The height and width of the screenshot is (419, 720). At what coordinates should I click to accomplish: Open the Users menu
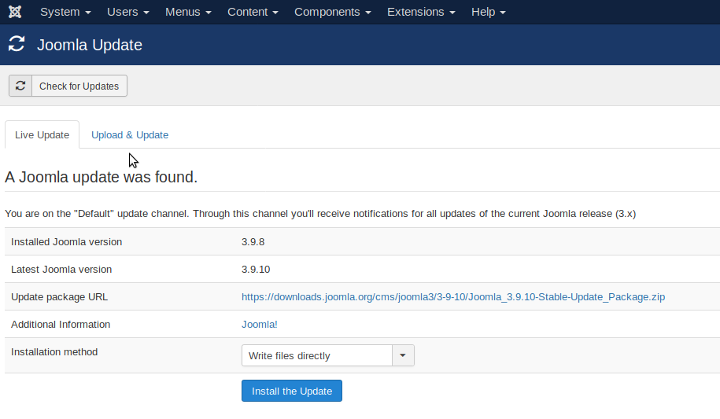tap(128, 12)
